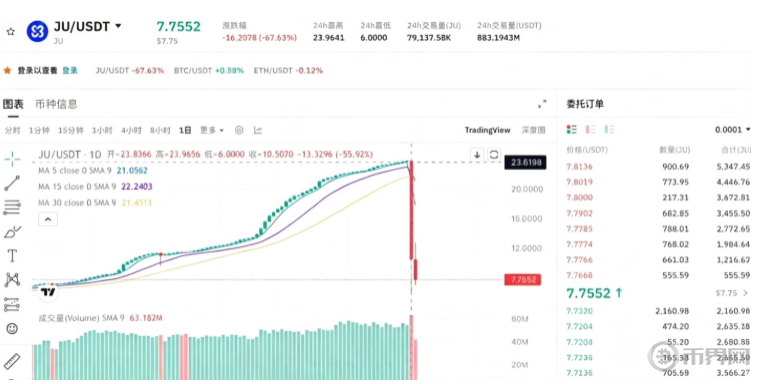Click ask price 7.7902 row
Viewport: 761px width, 384px height.
(658, 213)
